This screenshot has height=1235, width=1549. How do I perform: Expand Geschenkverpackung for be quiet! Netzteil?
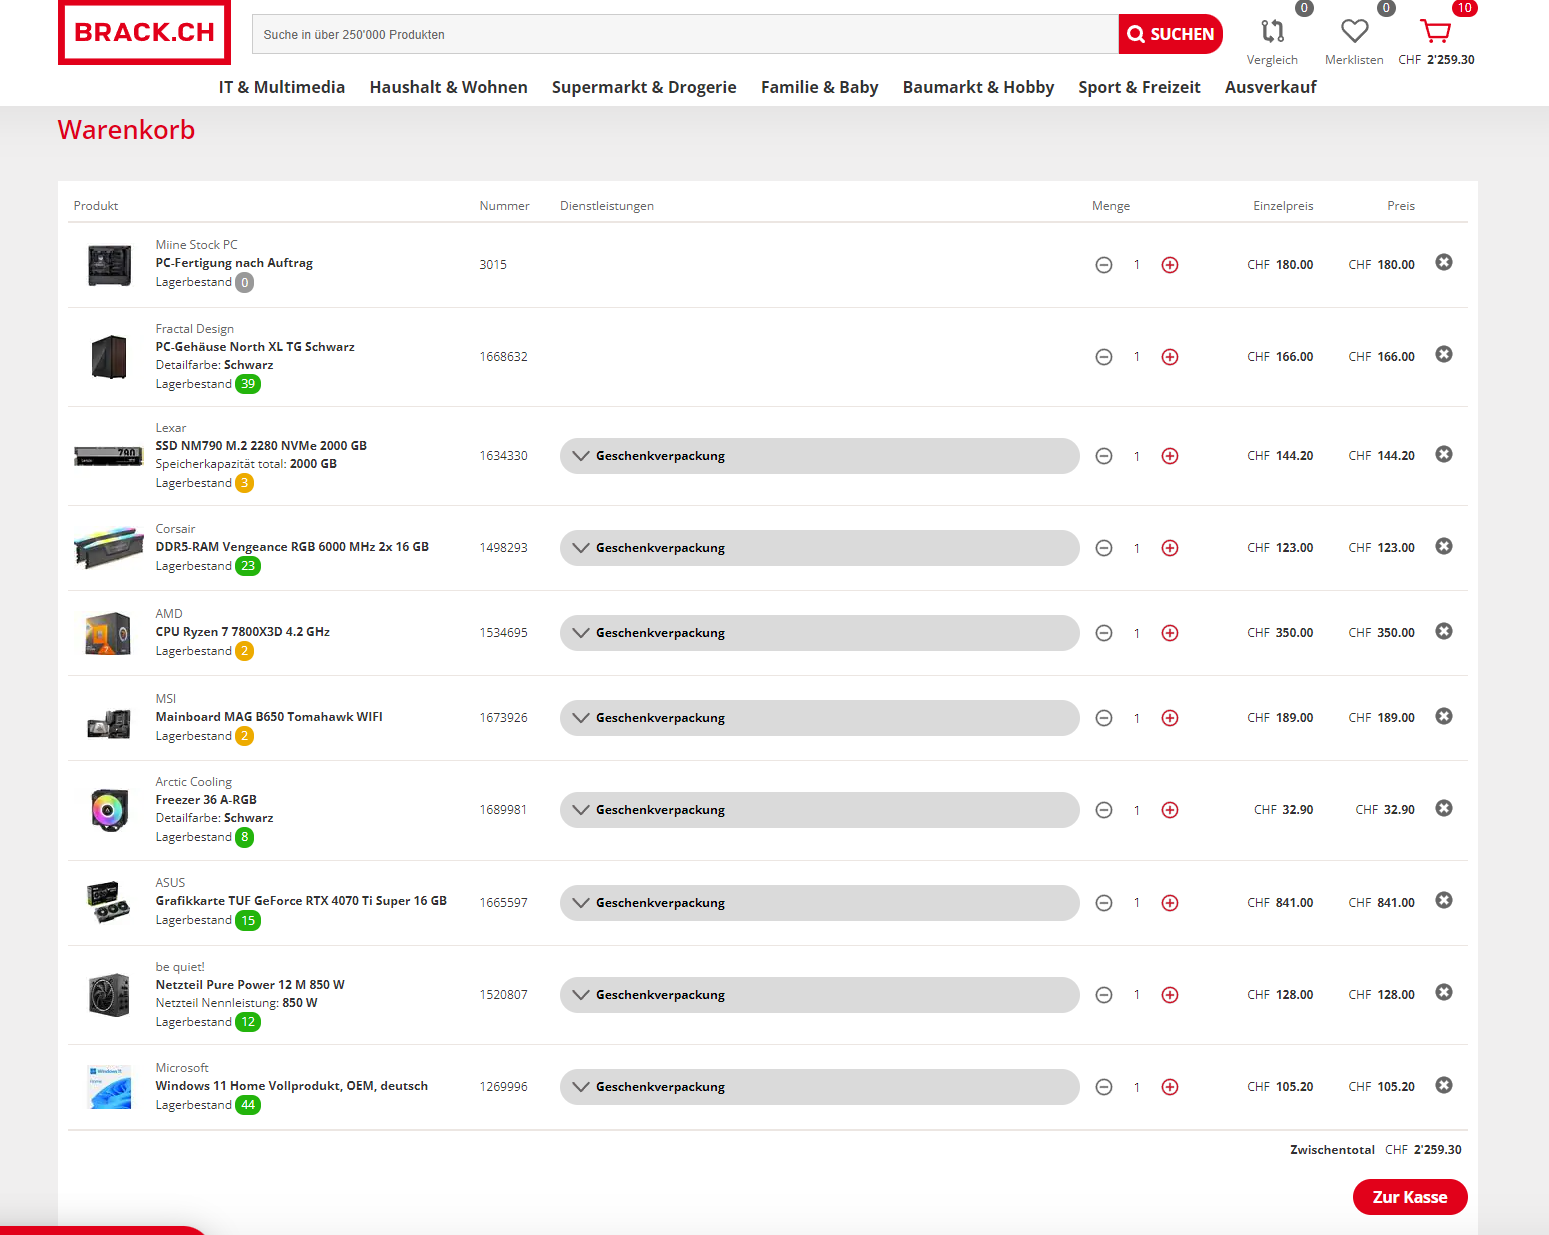tap(819, 995)
